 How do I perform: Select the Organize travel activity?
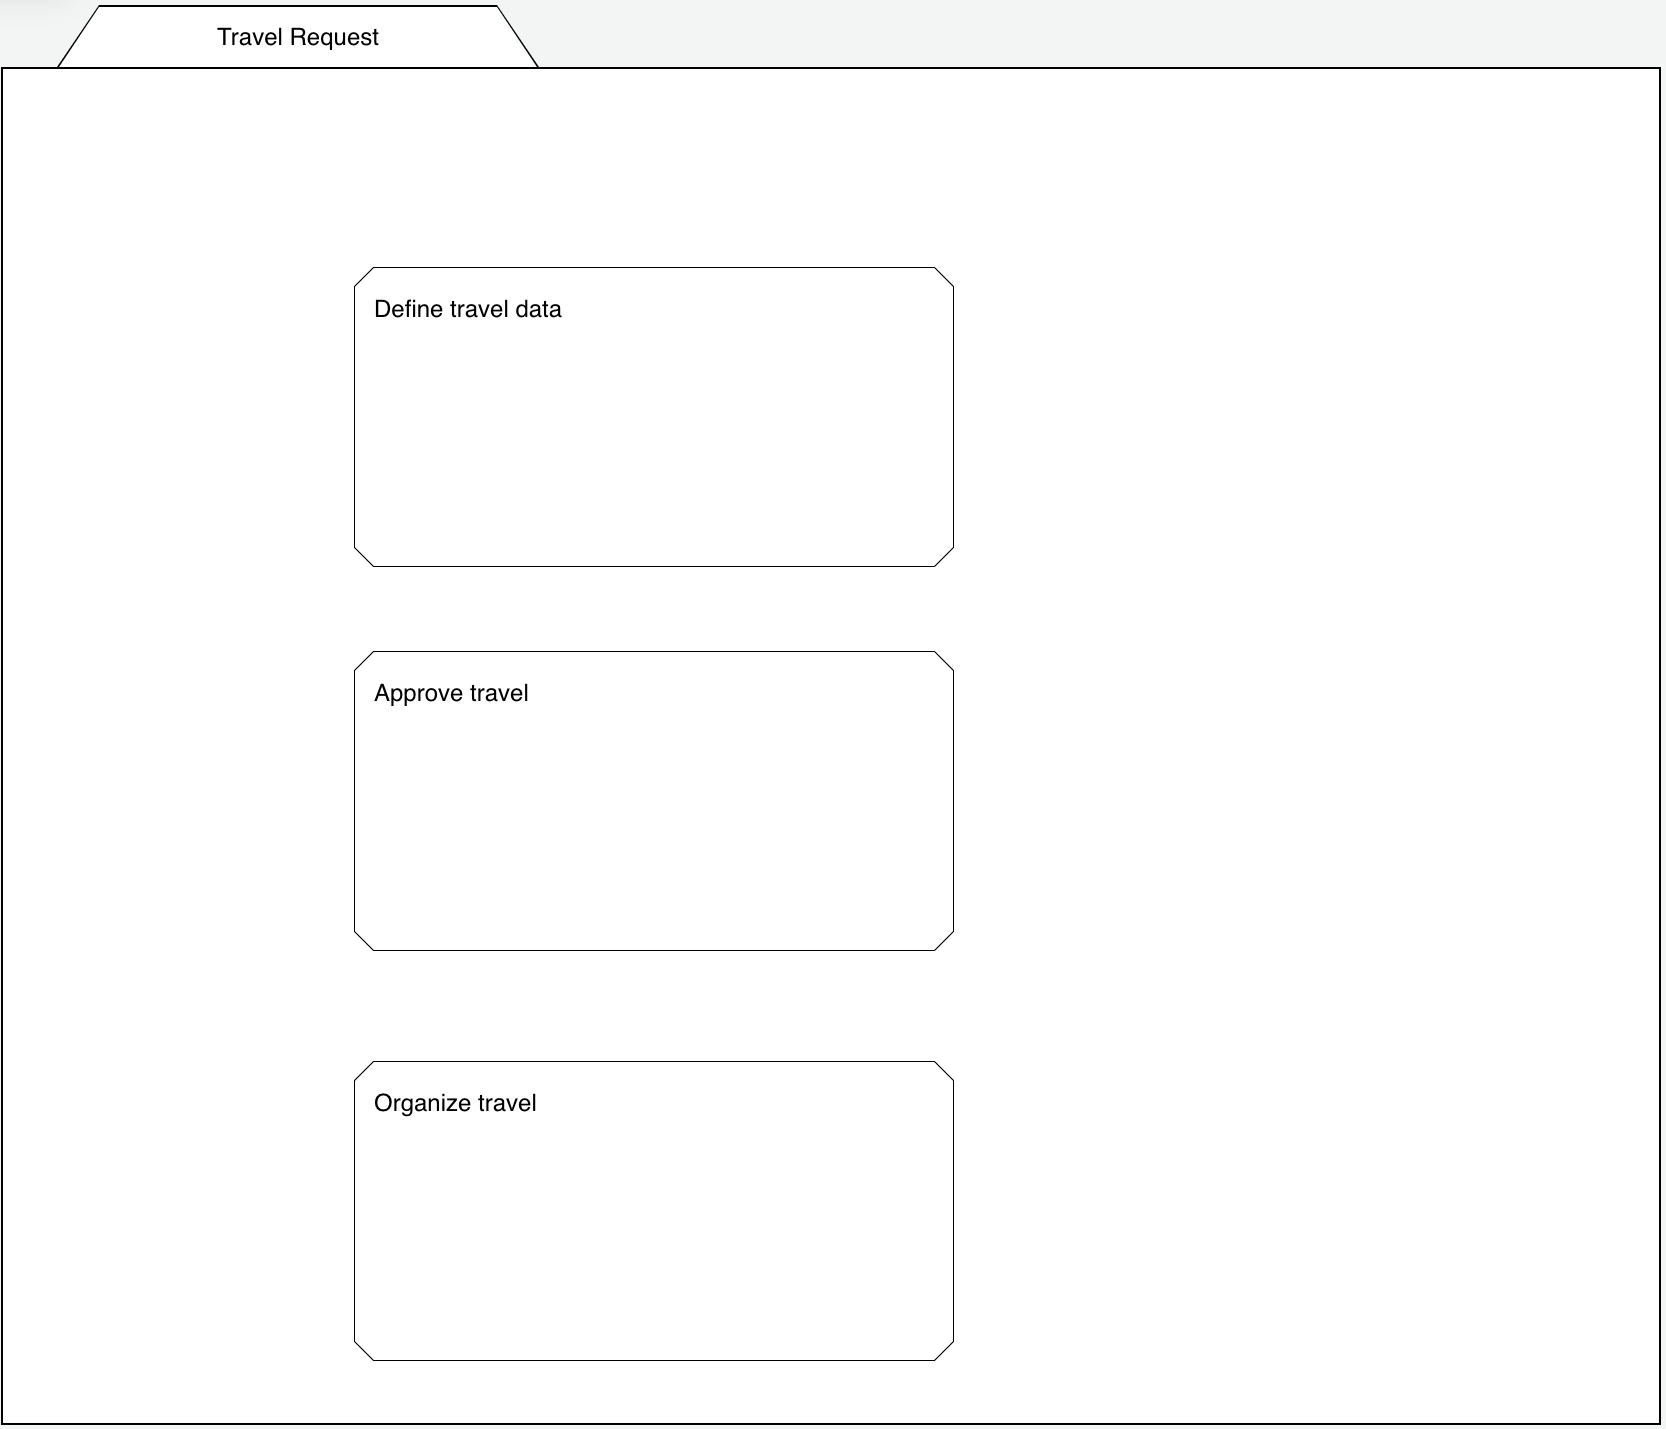654,1210
